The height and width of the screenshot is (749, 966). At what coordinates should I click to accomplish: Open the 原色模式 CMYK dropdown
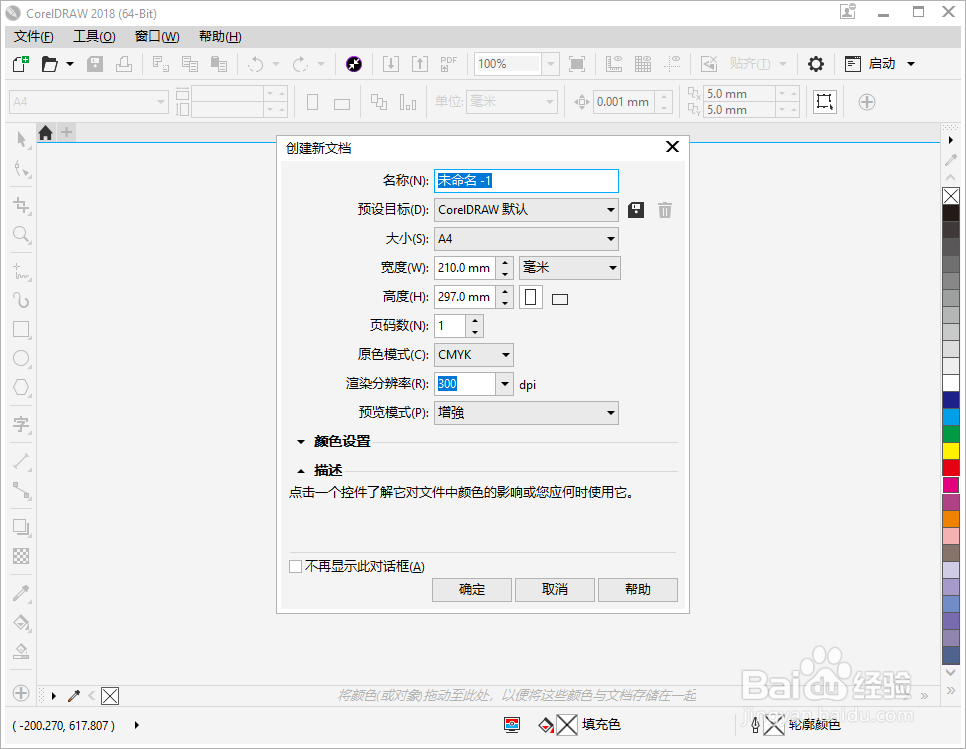(474, 355)
